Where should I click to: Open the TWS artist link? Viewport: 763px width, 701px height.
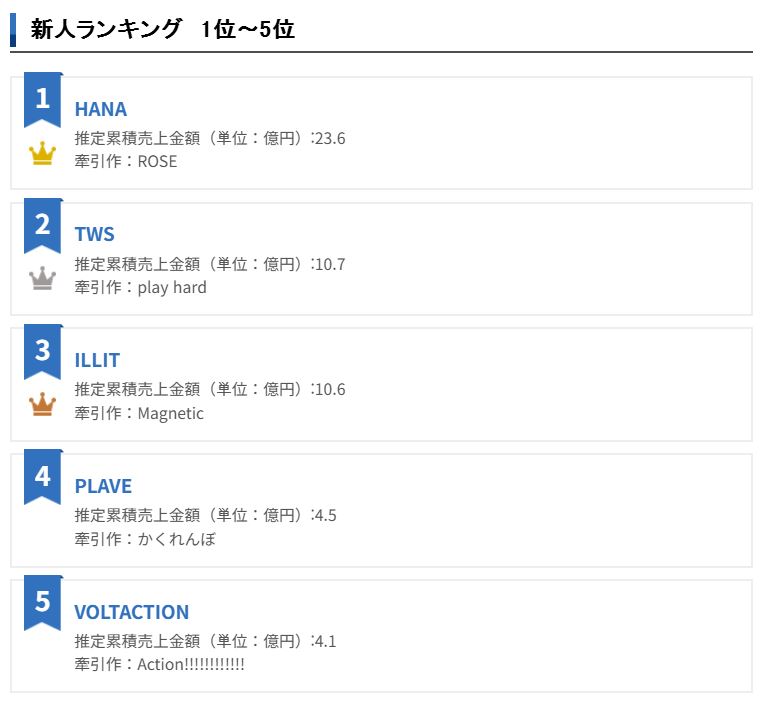point(94,234)
